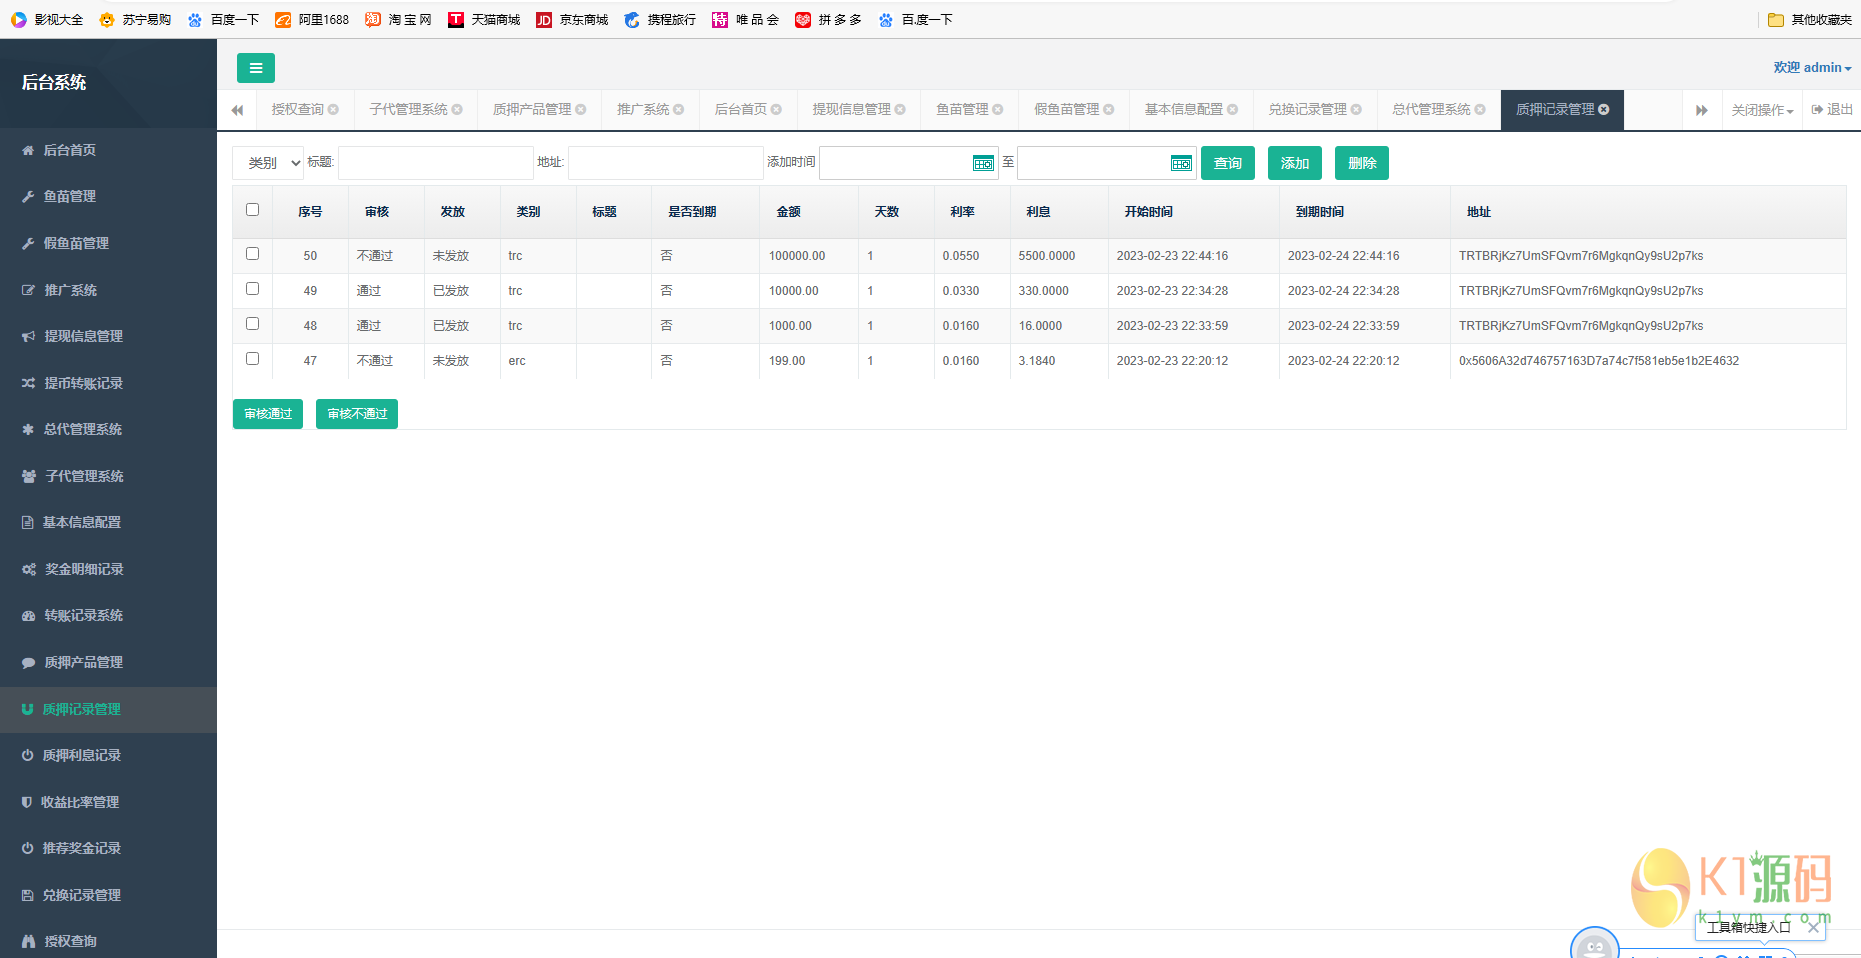
Task: Open 京东商城 bookmark in the bookmarks bar
Action: tap(572, 20)
